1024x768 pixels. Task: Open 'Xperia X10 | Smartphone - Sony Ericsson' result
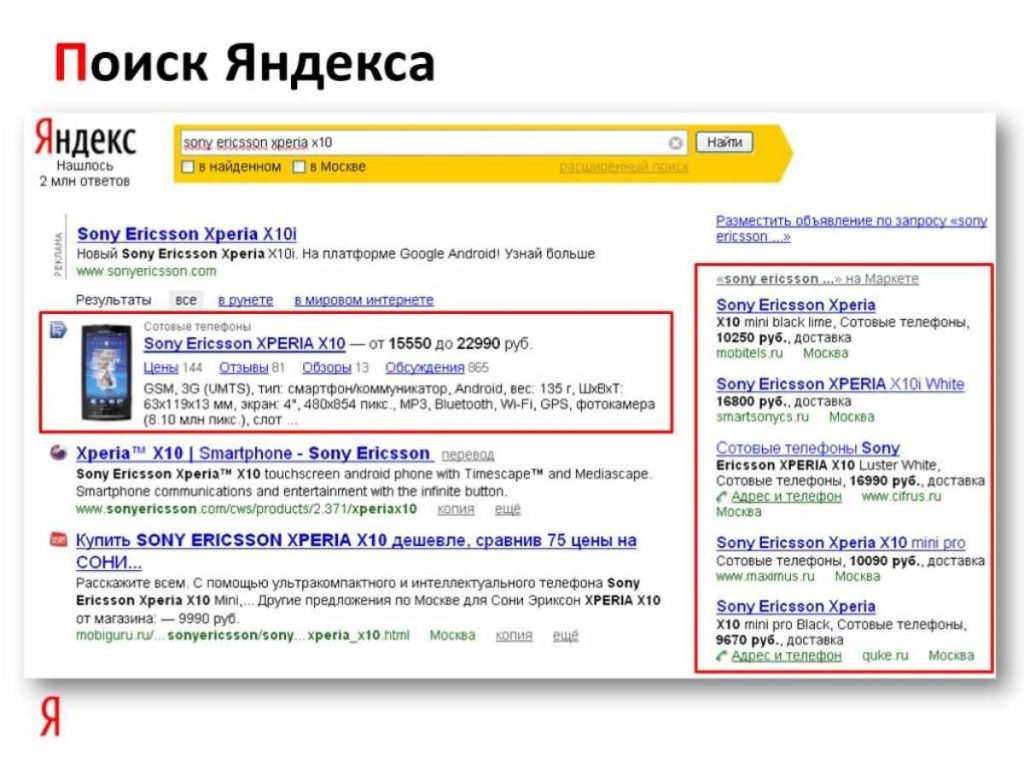[x=253, y=453]
